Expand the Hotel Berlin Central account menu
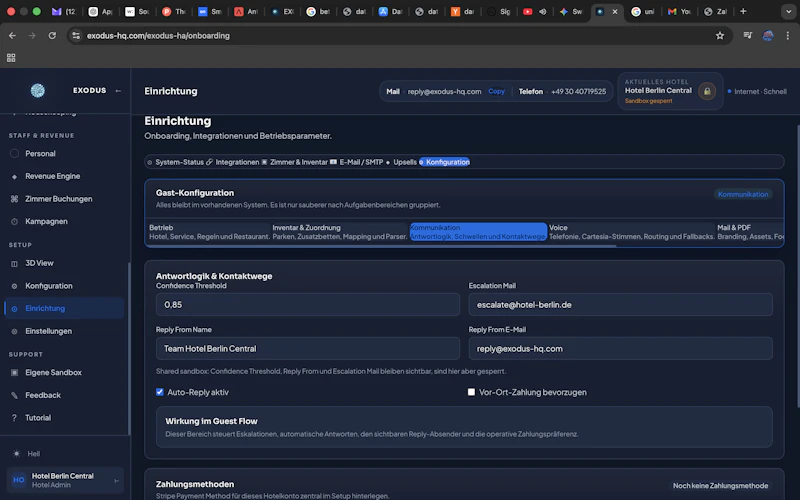This screenshot has height=500, width=800. (116, 481)
